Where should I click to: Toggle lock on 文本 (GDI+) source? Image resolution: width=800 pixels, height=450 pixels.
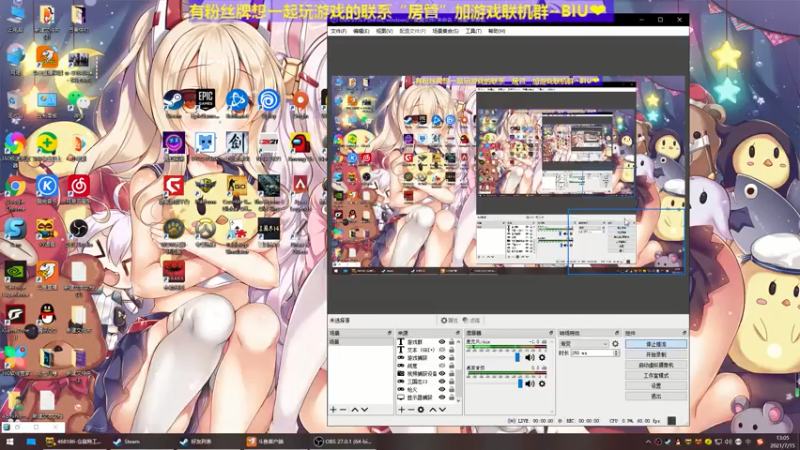(x=451, y=350)
